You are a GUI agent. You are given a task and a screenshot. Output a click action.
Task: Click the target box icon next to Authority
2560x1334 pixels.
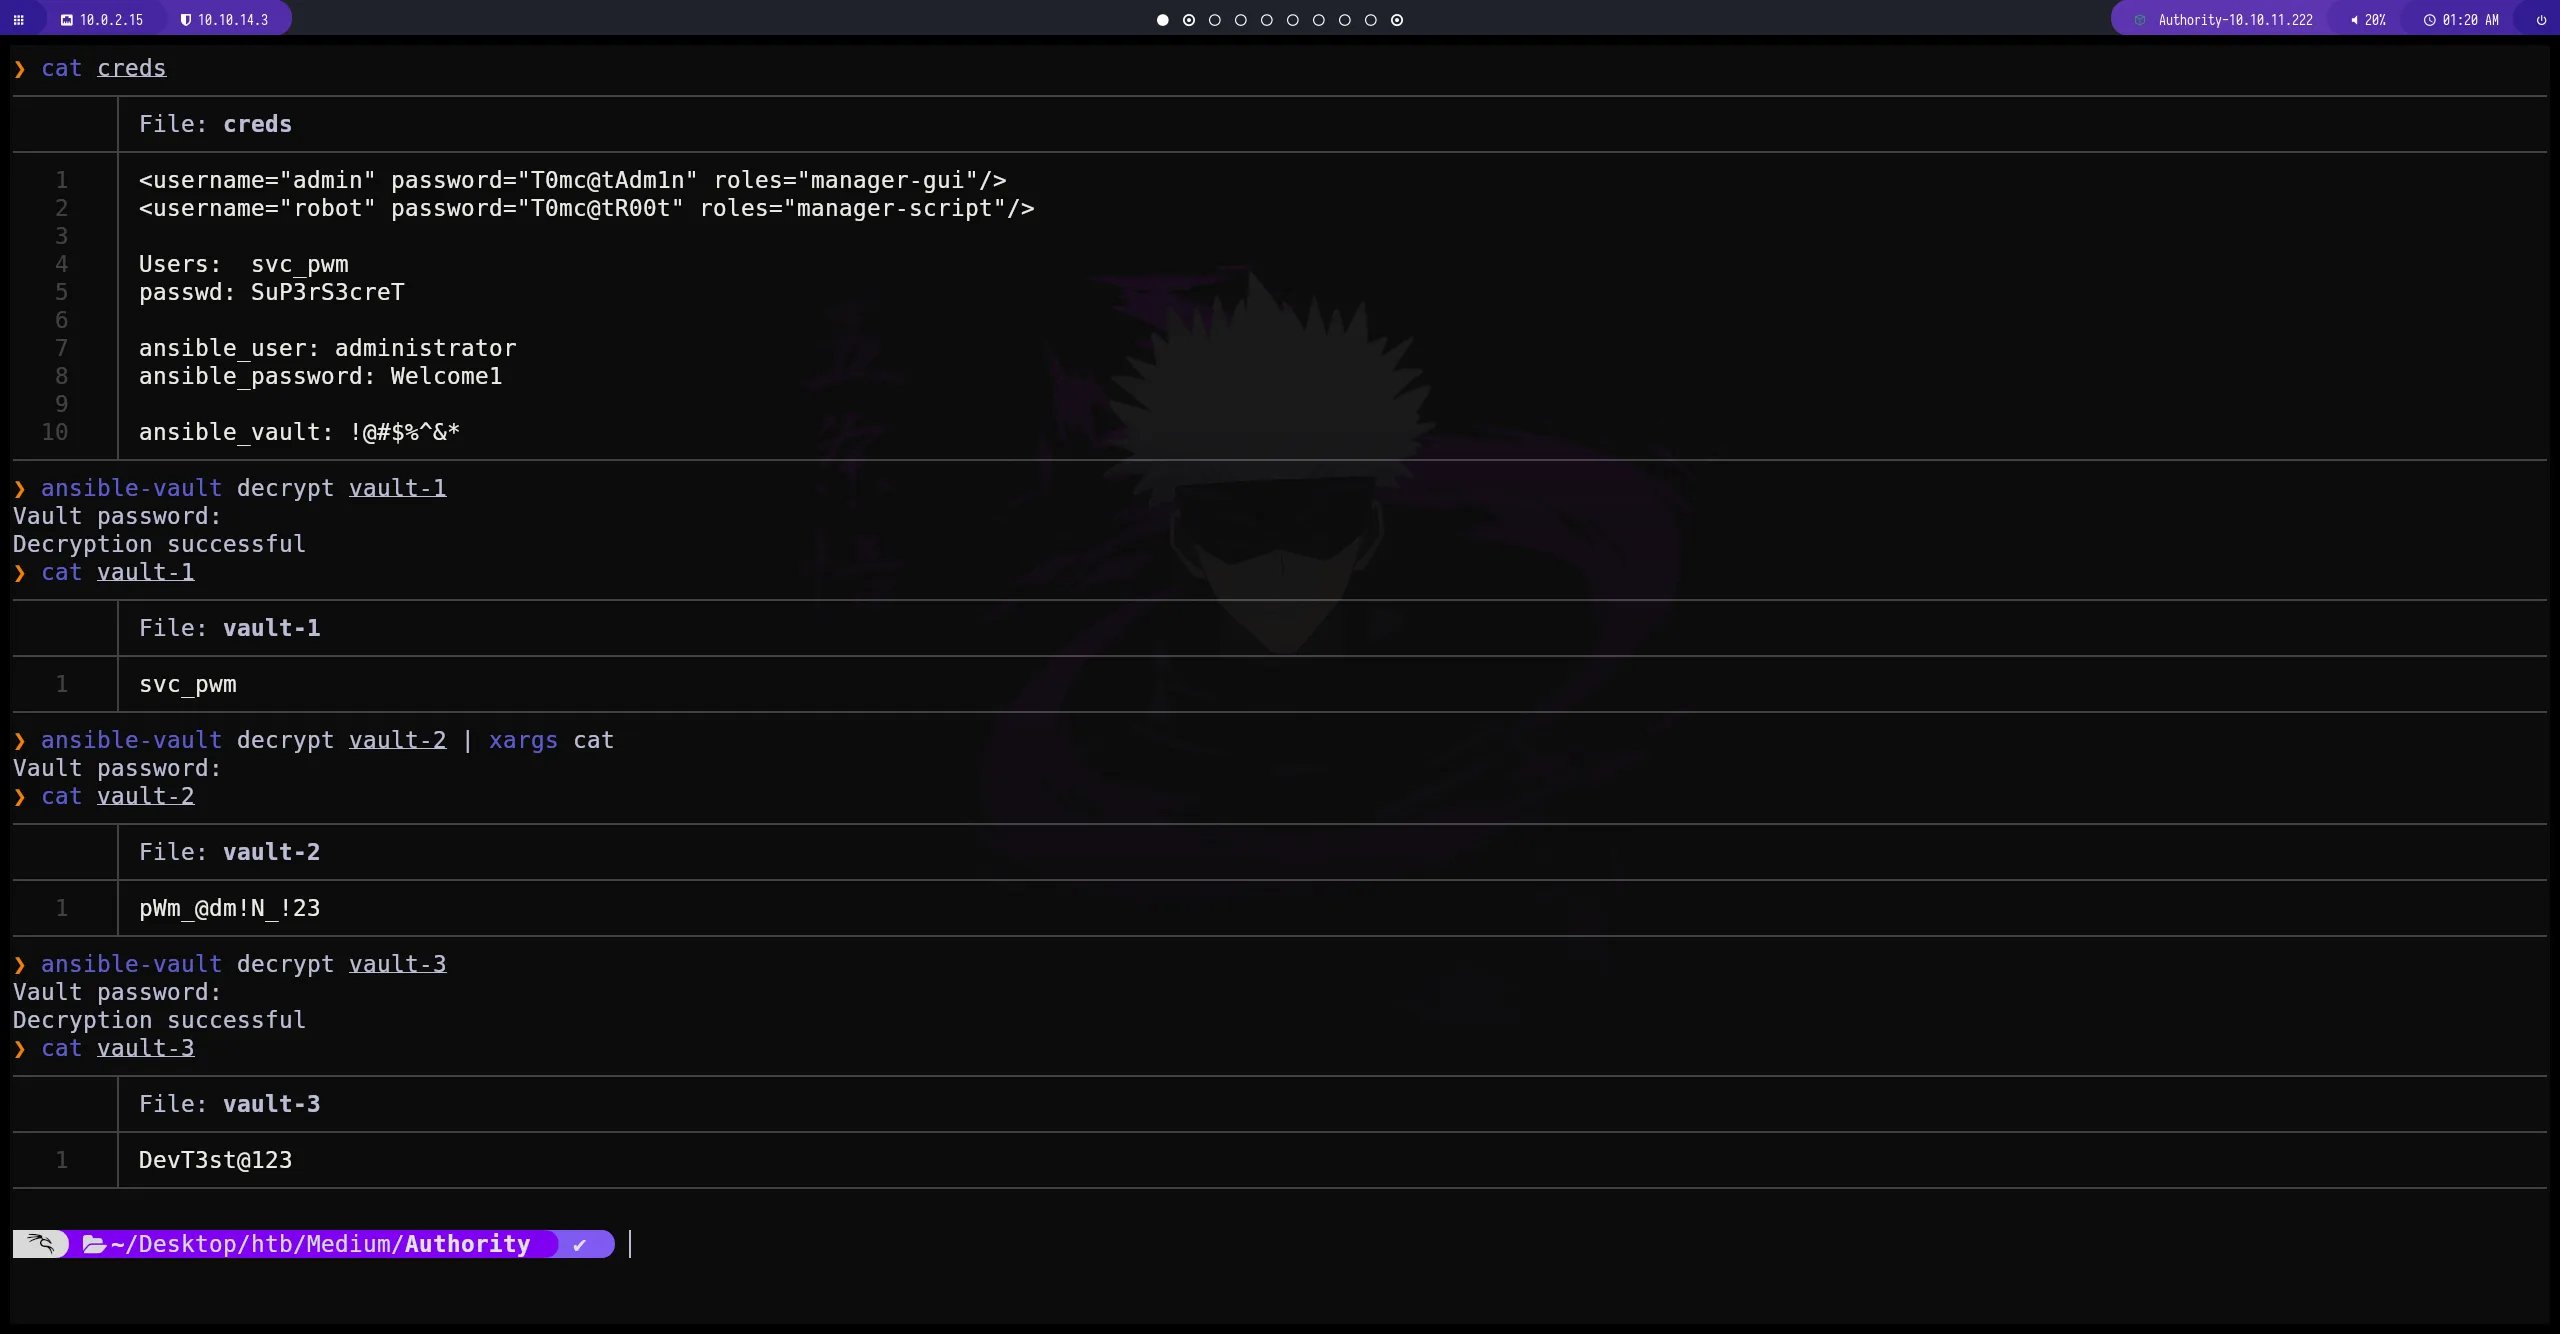2140,19
